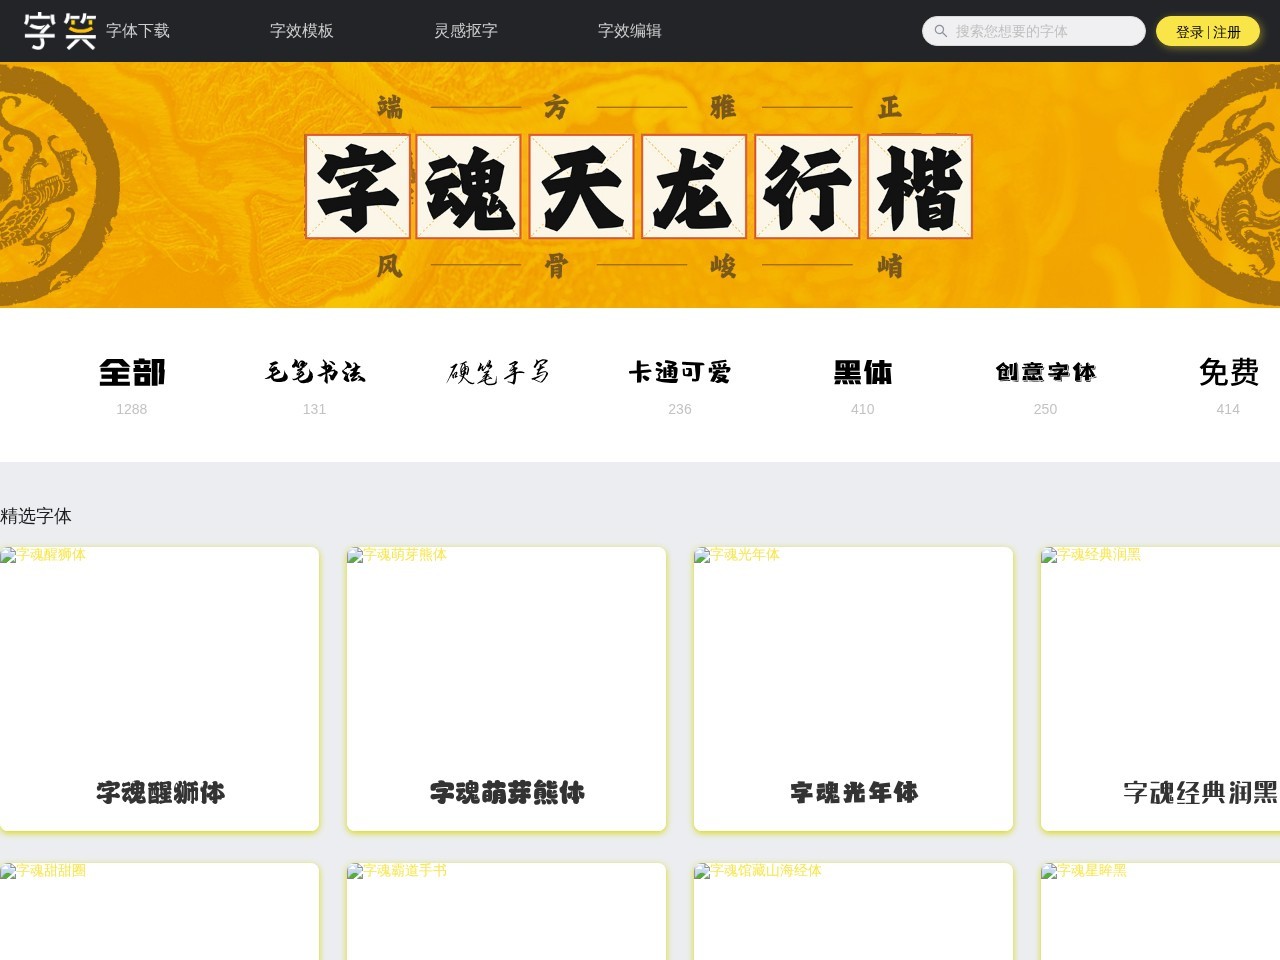Open the 字魂馆藏山海经体 font card
This screenshot has height=960, width=1280.
click(853, 911)
